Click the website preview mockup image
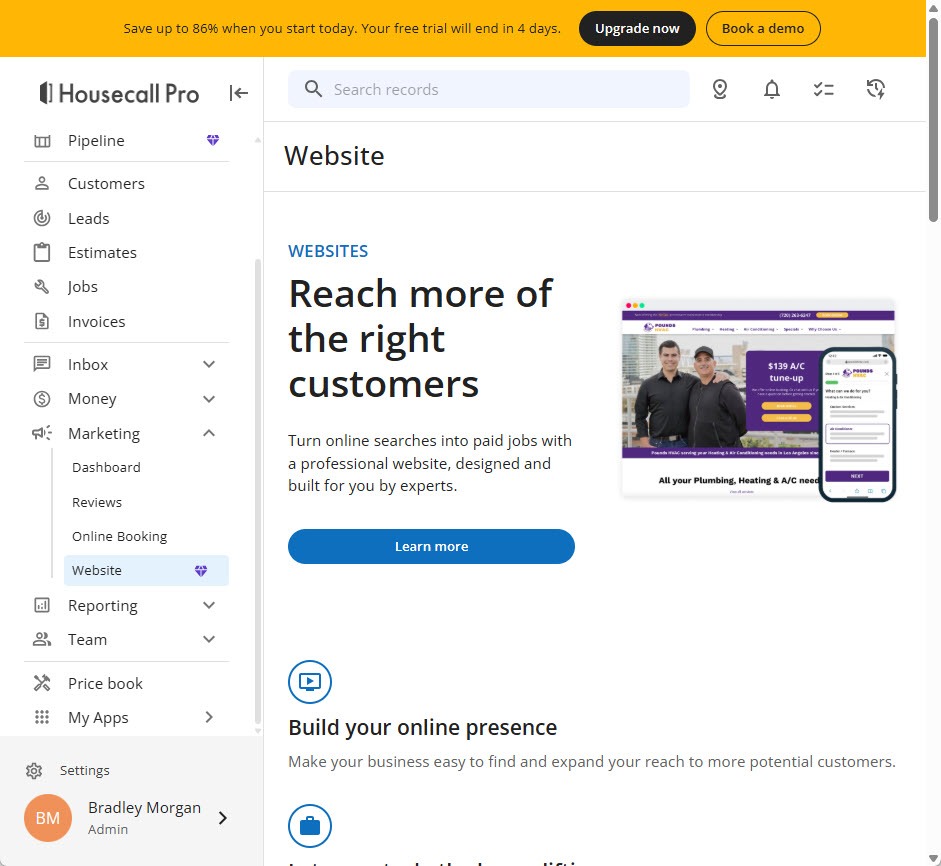Screen dimensions: 941x866 (x=758, y=399)
